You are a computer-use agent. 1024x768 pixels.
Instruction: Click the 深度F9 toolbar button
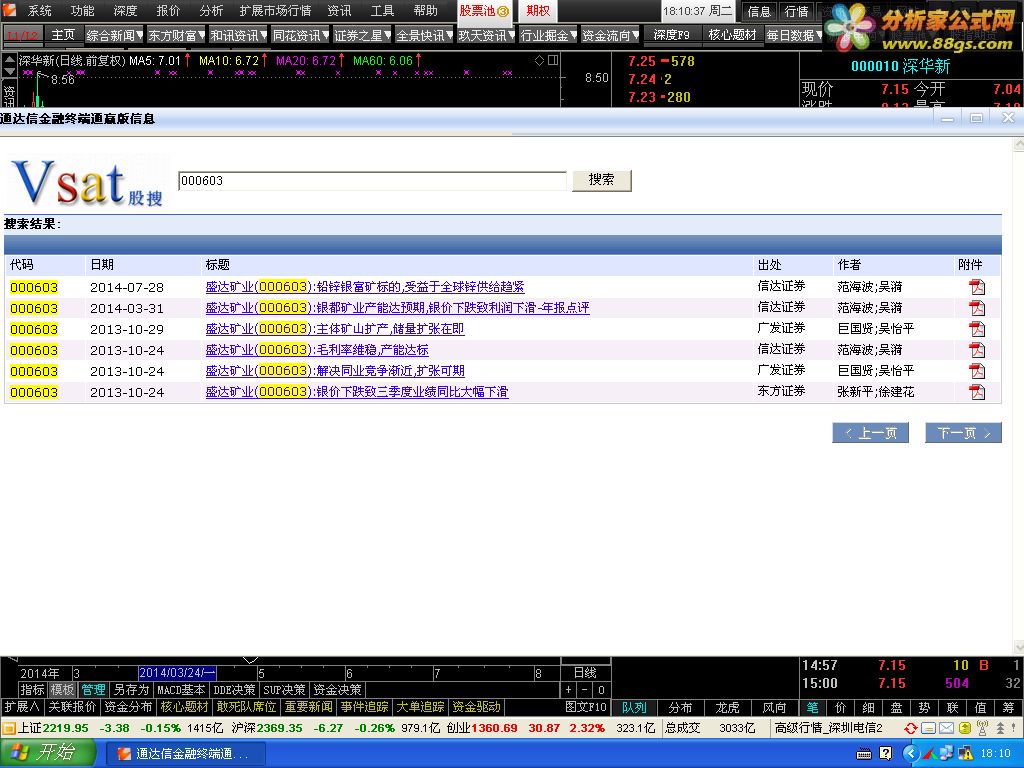(672, 35)
